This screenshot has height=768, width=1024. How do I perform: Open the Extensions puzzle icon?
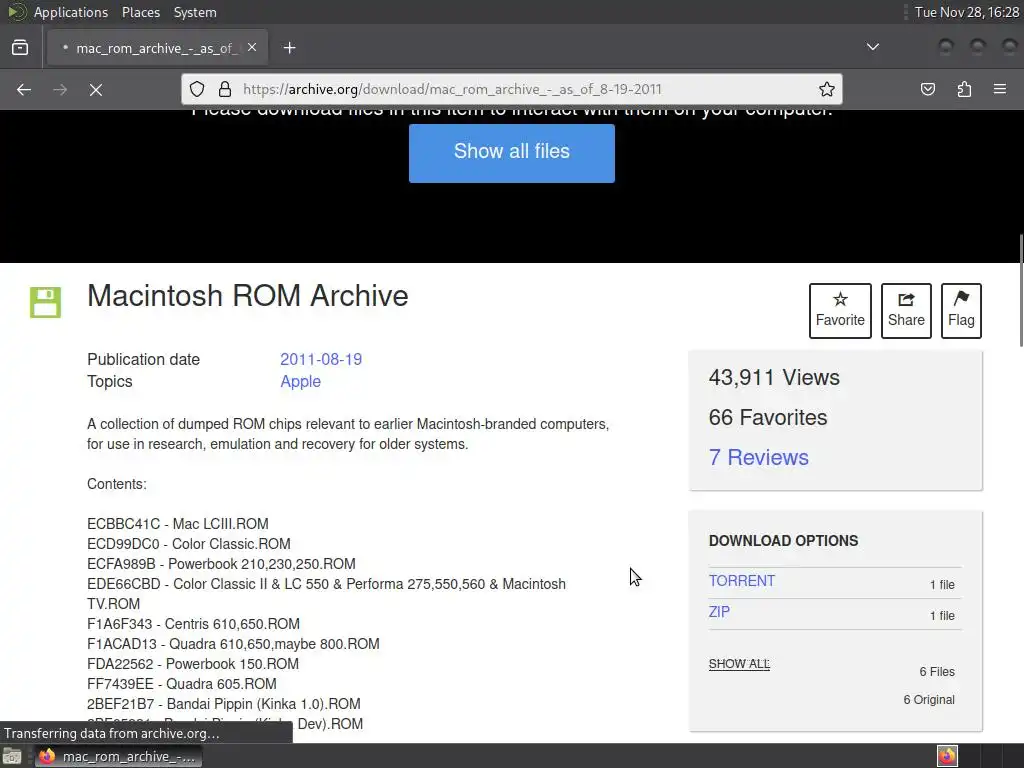coord(964,89)
